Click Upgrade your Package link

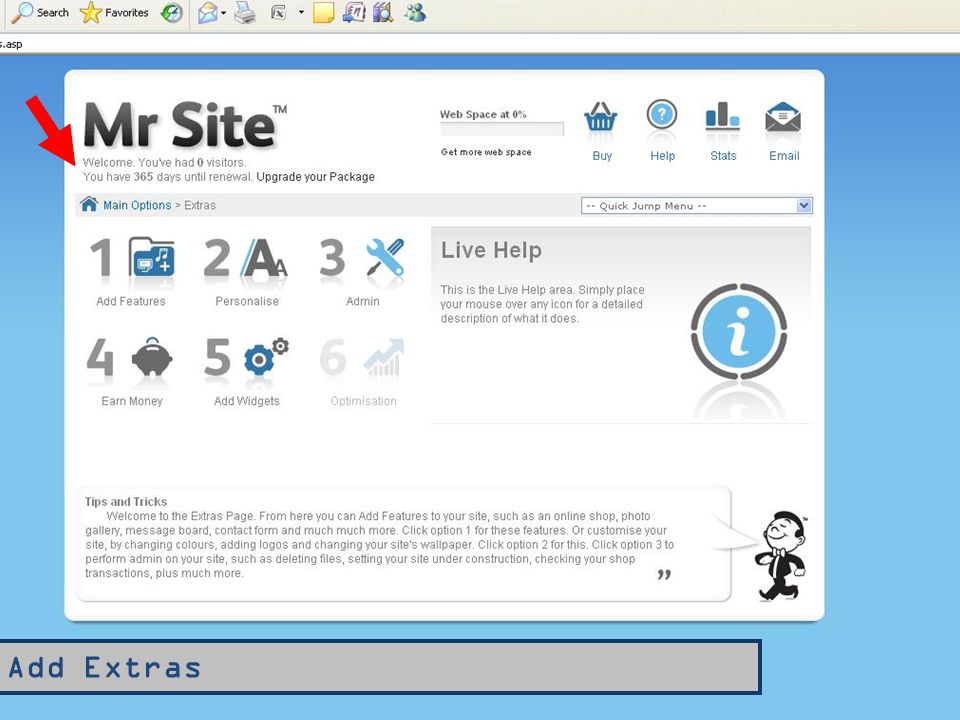315,177
